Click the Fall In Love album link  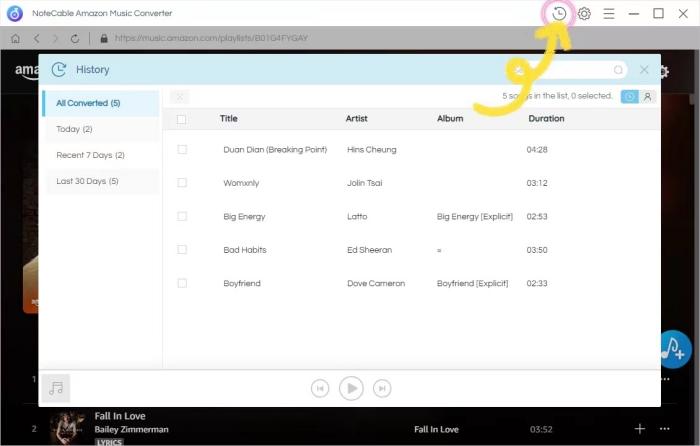click(x=436, y=429)
